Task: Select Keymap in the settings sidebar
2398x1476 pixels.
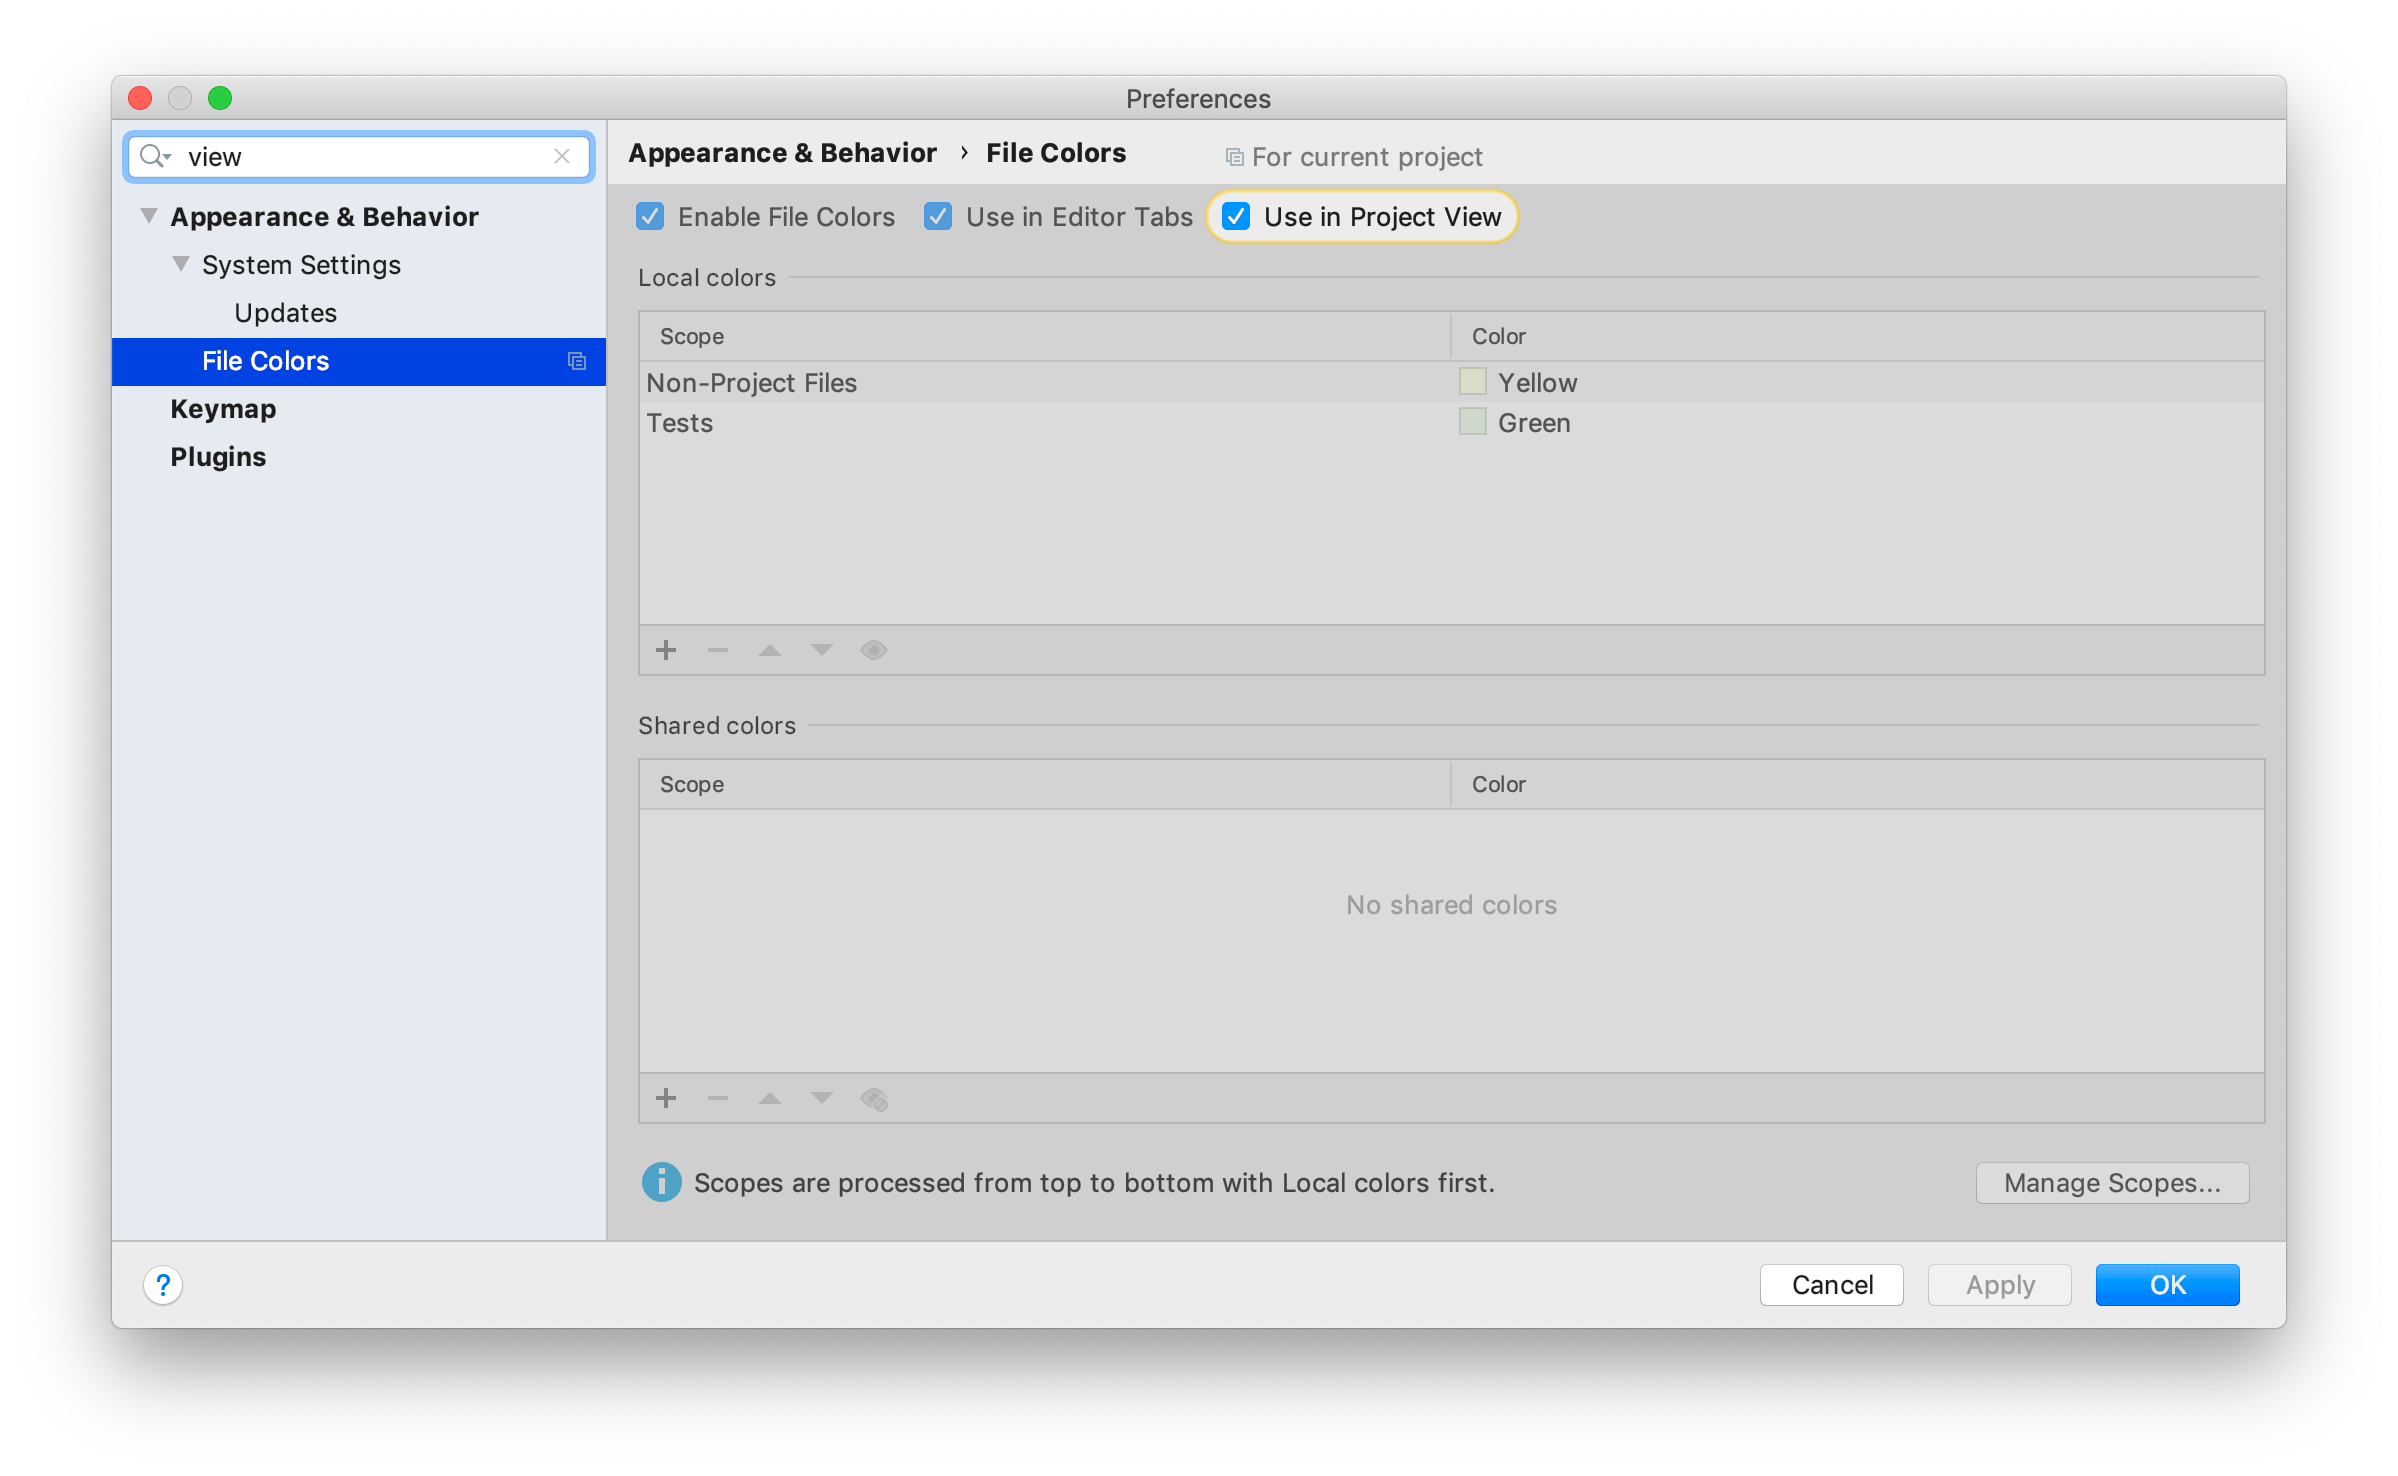Action: [223, 408]
